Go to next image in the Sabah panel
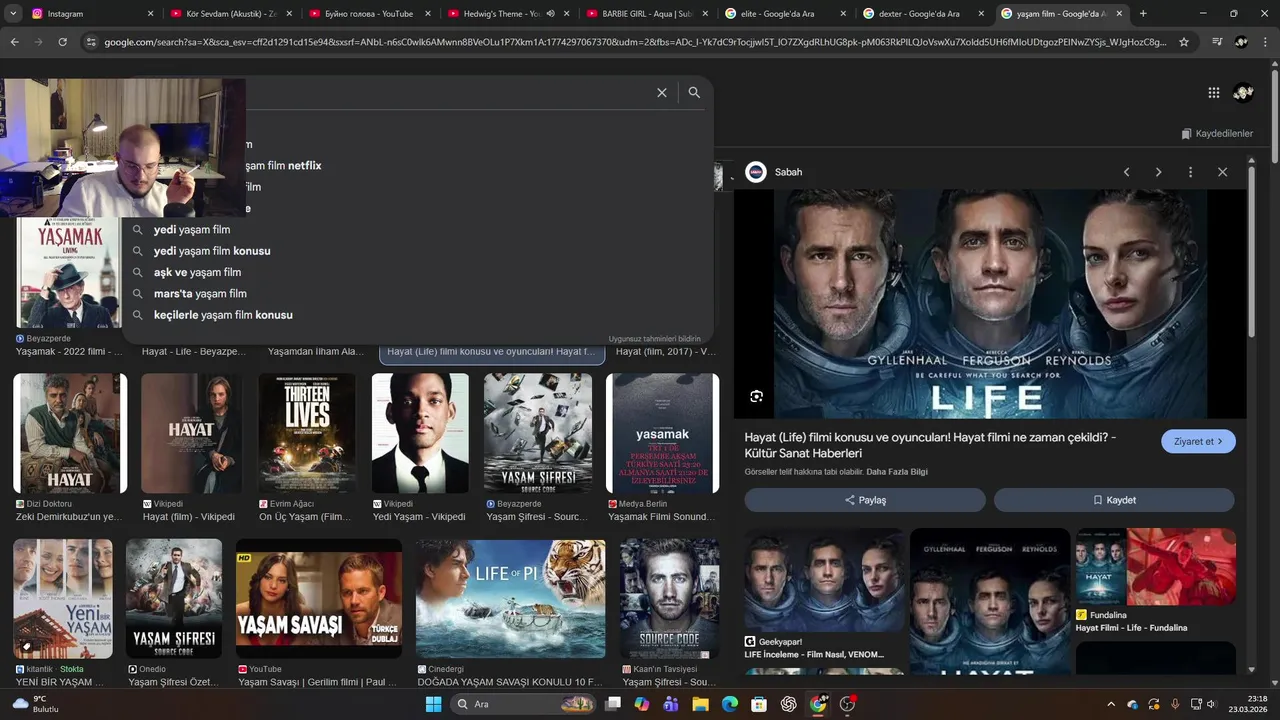 coord(1158,172)
